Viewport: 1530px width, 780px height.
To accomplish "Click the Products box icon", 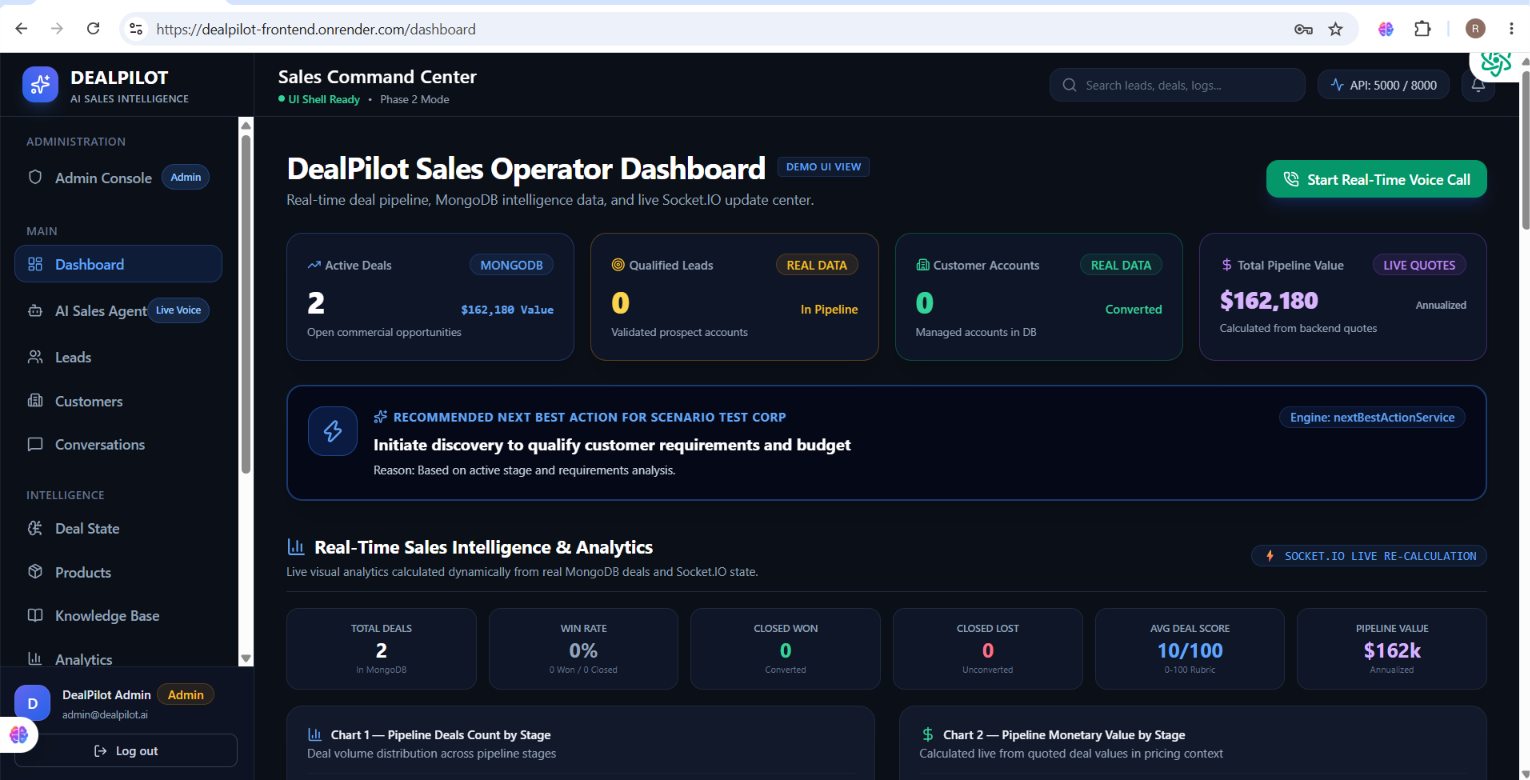I will coord(35,572).
